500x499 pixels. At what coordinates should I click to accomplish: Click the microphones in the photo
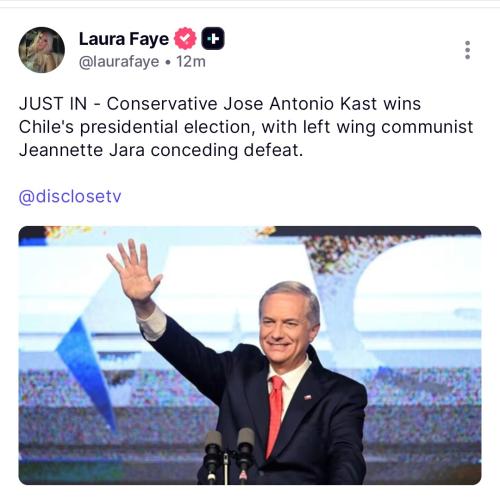[229, 456]
